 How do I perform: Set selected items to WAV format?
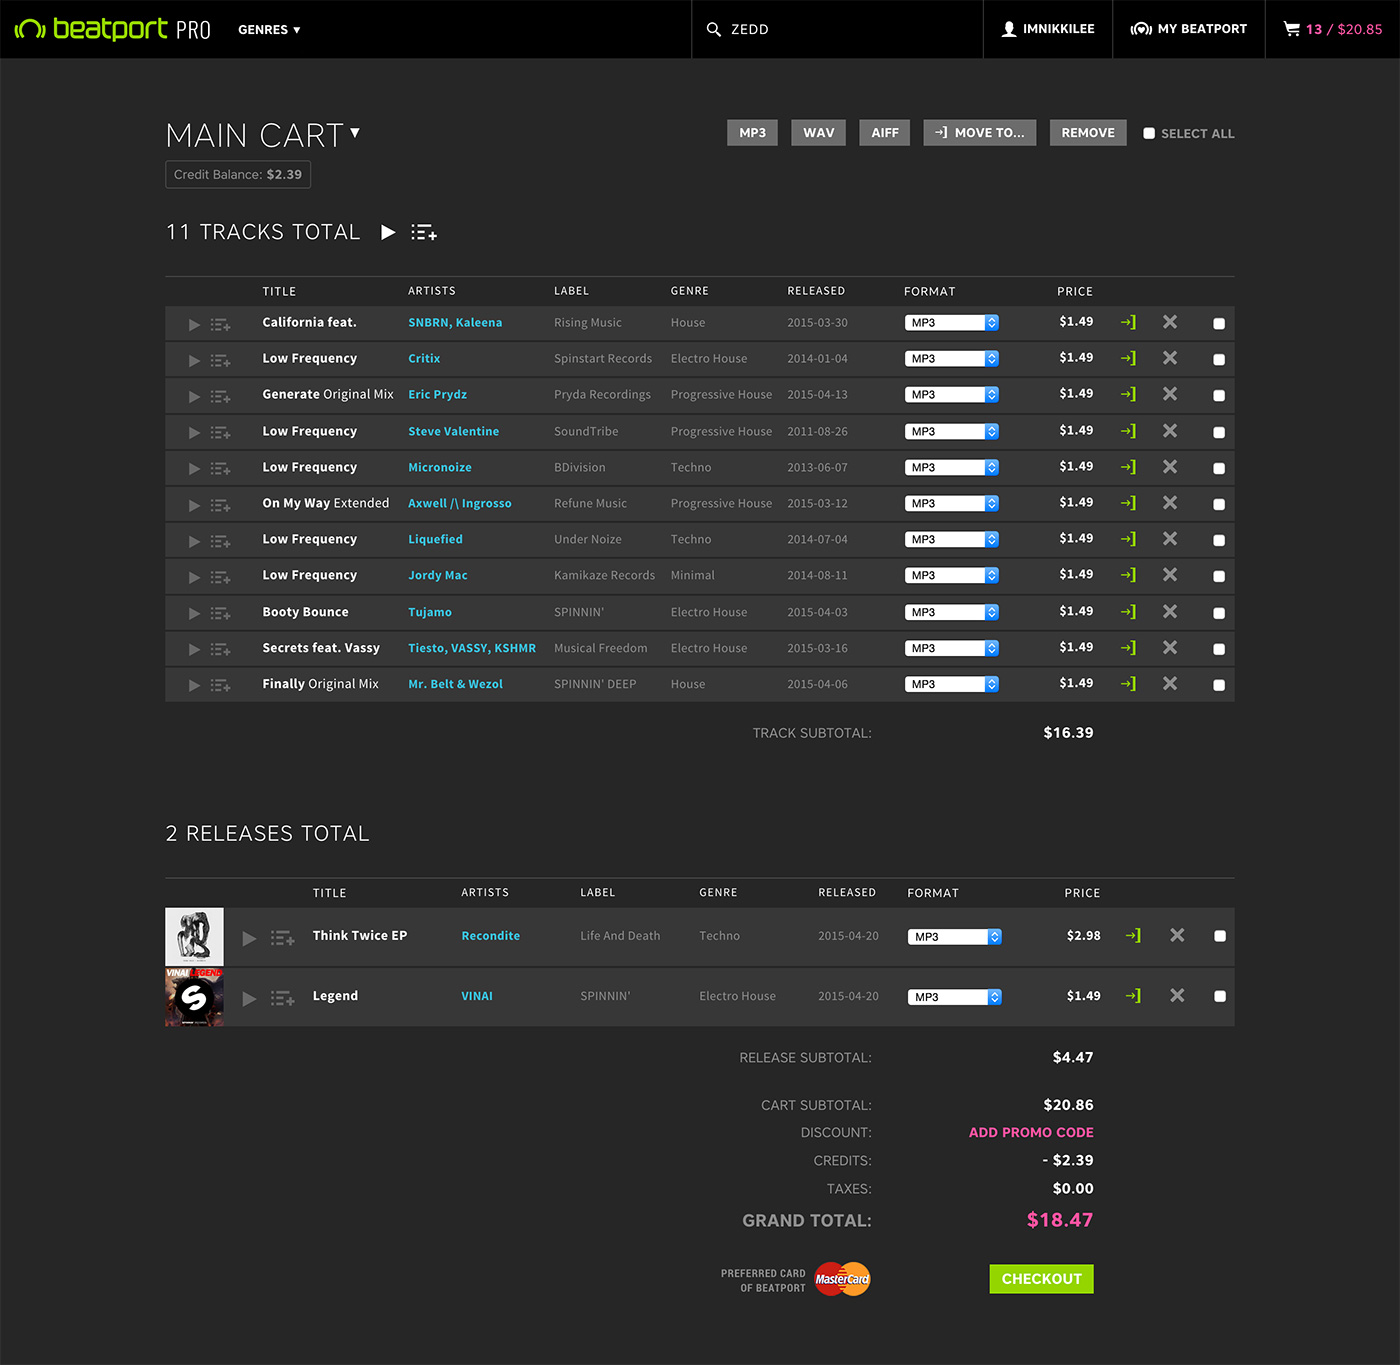[x=819, y=133]
